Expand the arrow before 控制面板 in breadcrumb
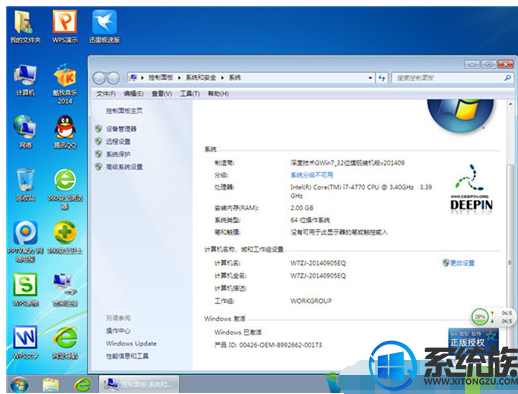The width and height of the screenshot is (518, 394). [x=142, y=78]
